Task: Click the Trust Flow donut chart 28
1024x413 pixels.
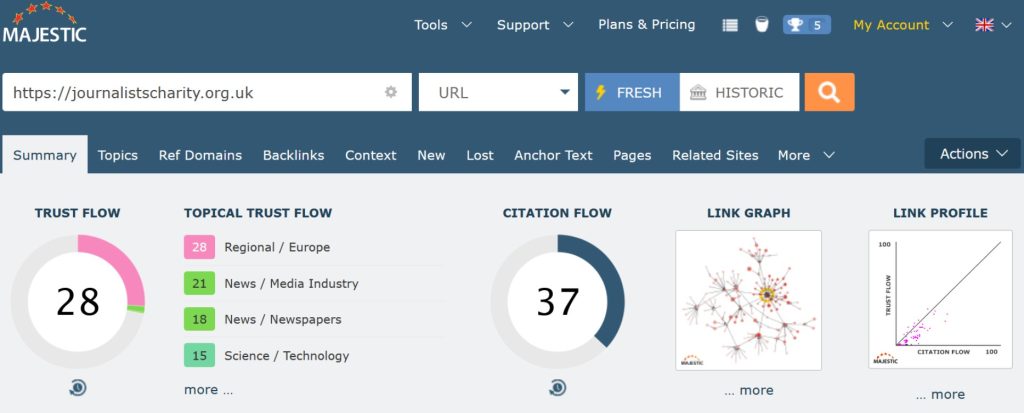Action: click(x=78, y=301)
